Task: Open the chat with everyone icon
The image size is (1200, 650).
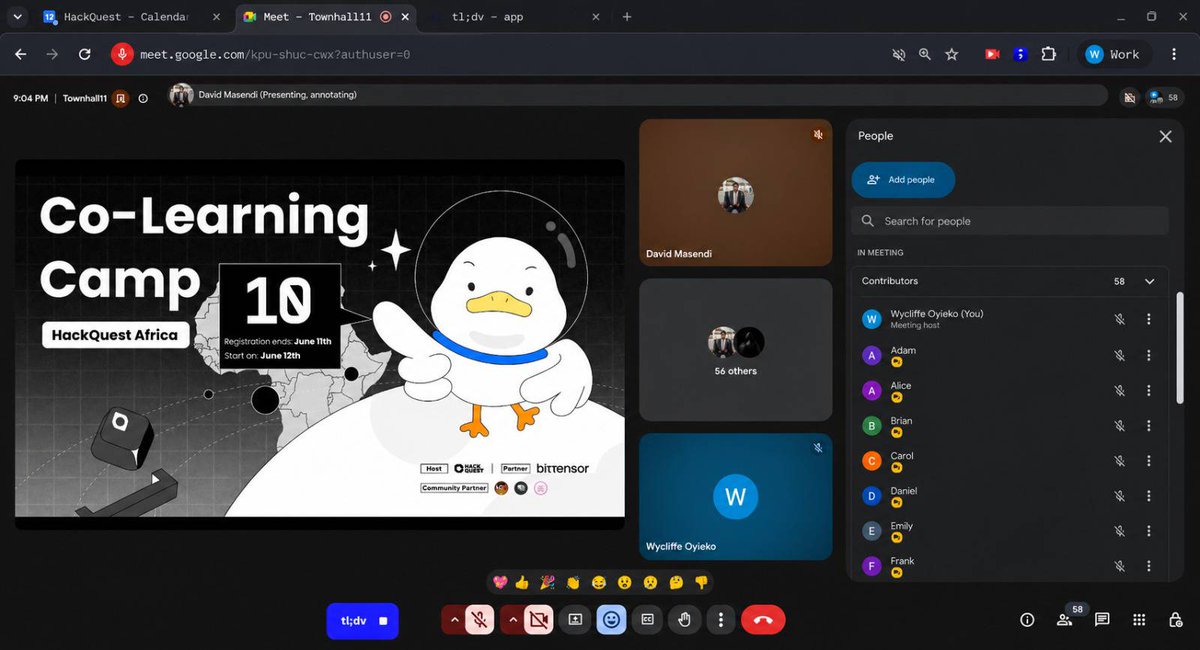Action: pyautogui.click(x=1102, y=620)
